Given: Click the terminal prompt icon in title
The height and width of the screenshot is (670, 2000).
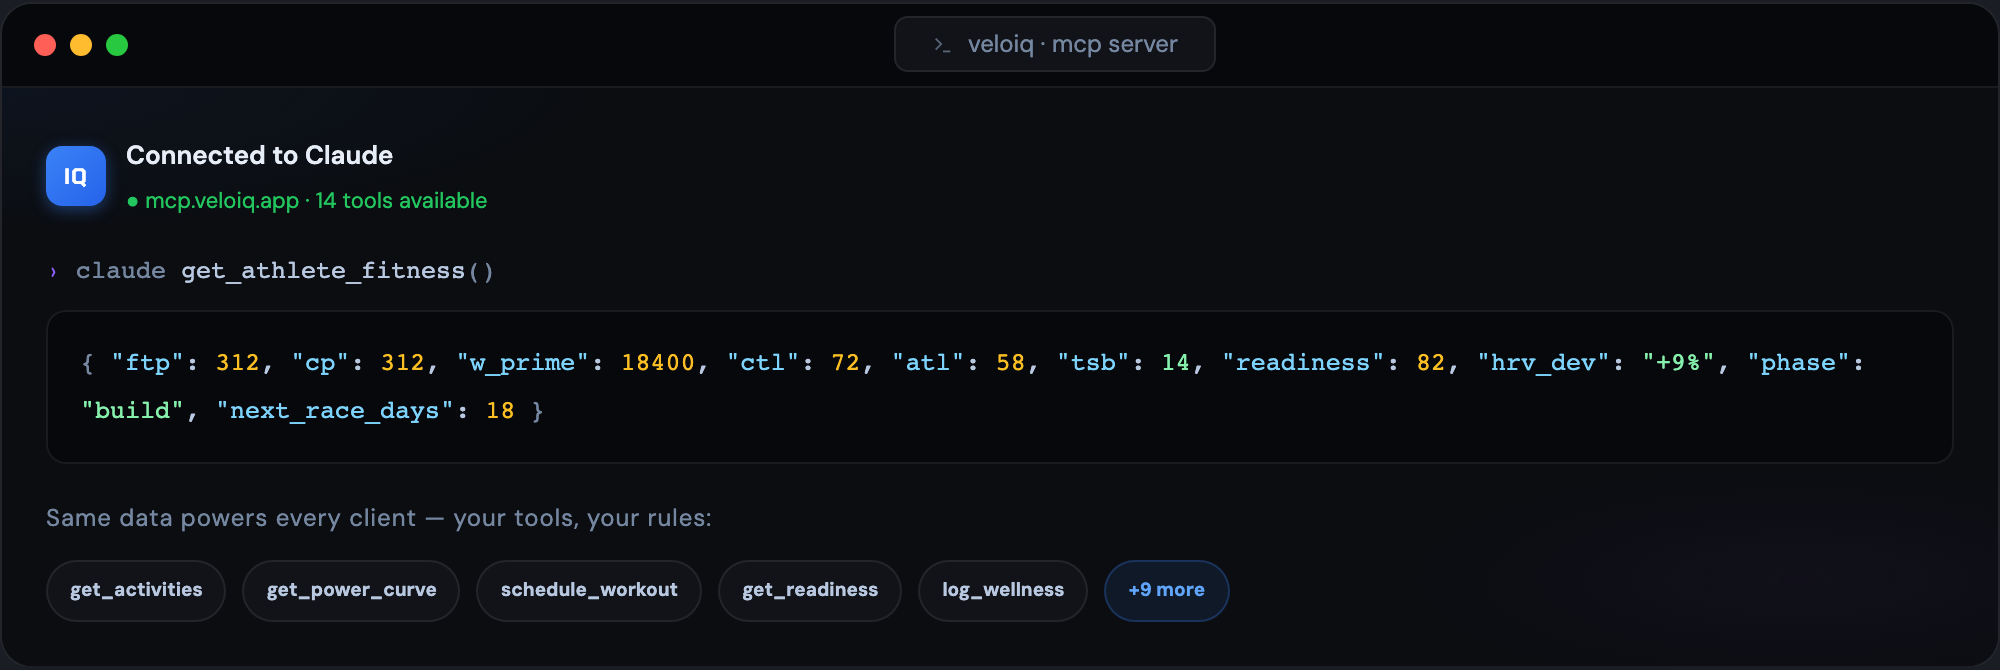Looking at the screenshot, I should coord(941,45).
